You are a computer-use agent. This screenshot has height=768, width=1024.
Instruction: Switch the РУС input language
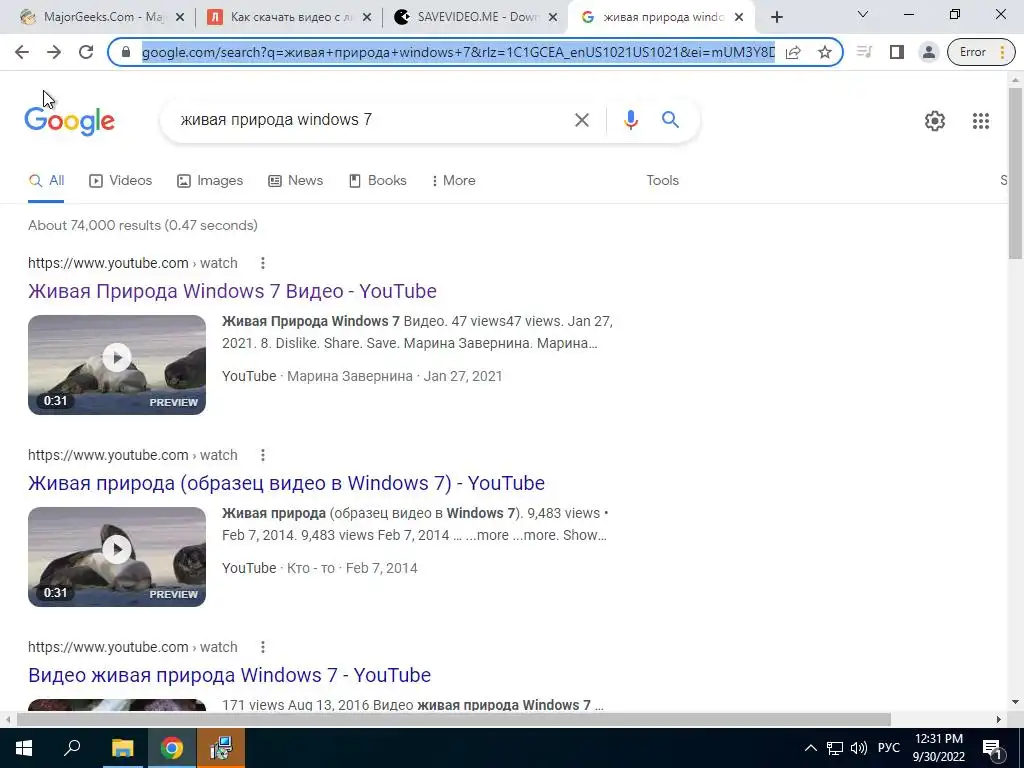click(x=888, y=748)
